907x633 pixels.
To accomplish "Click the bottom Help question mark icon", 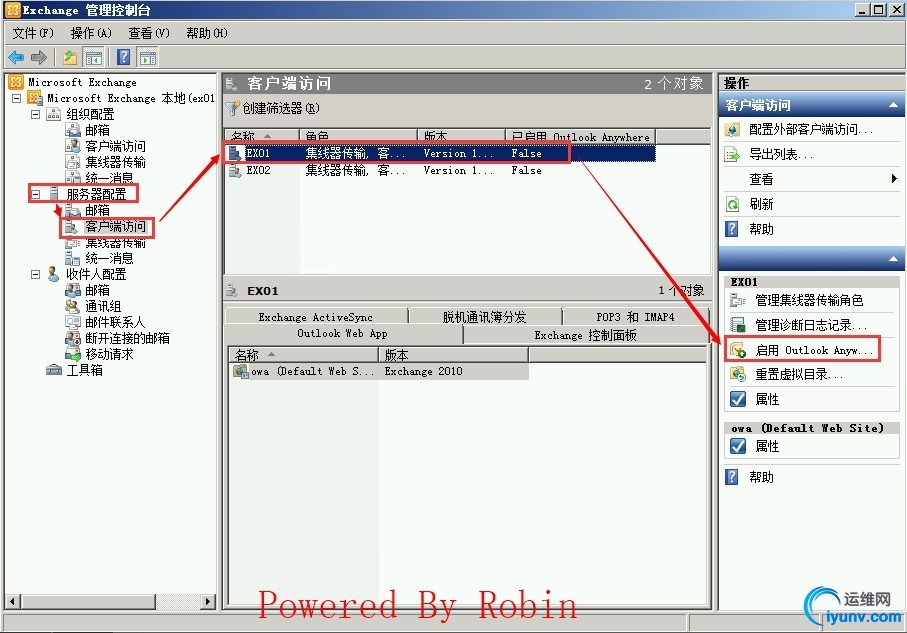I will pos(732,477).
